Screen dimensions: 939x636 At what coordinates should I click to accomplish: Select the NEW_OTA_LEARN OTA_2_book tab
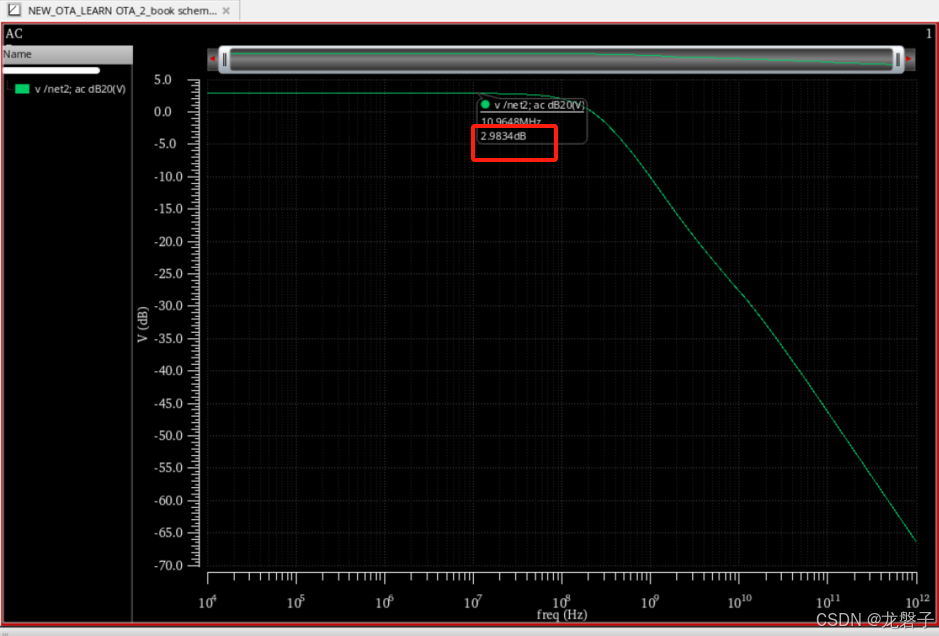tap(120, 10)
